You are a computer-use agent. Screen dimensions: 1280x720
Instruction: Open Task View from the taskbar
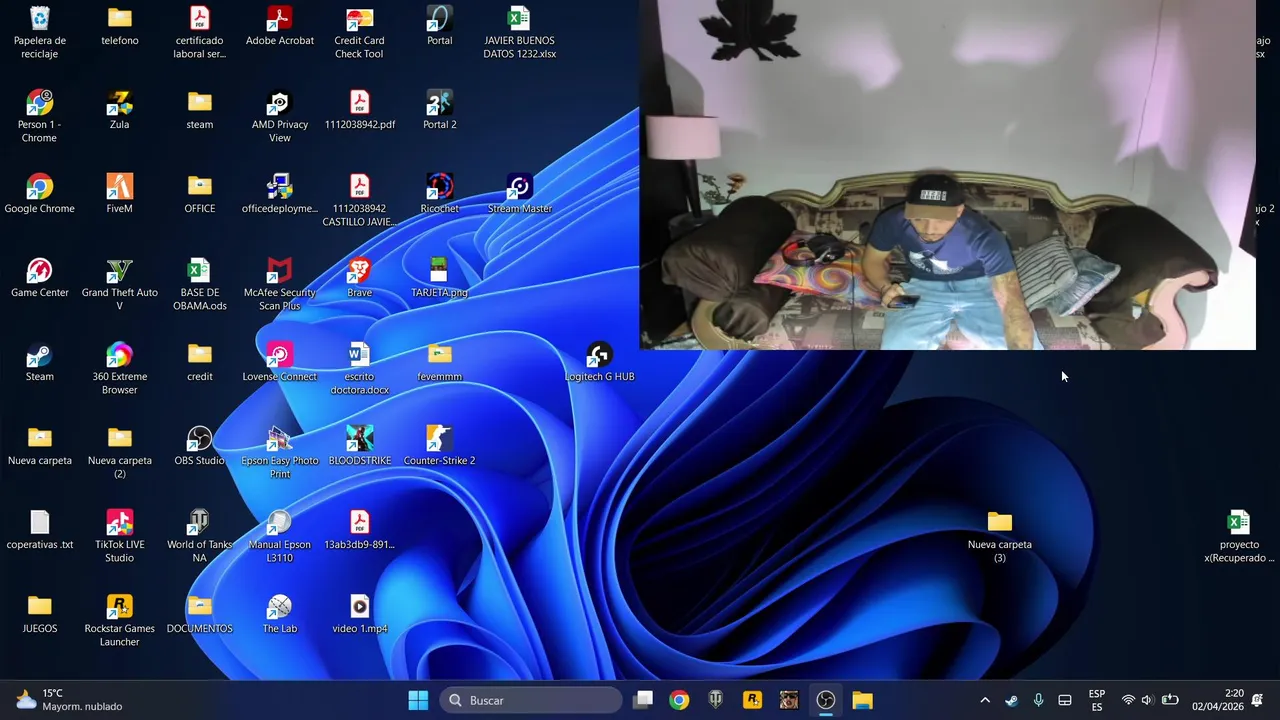[643, 700]
